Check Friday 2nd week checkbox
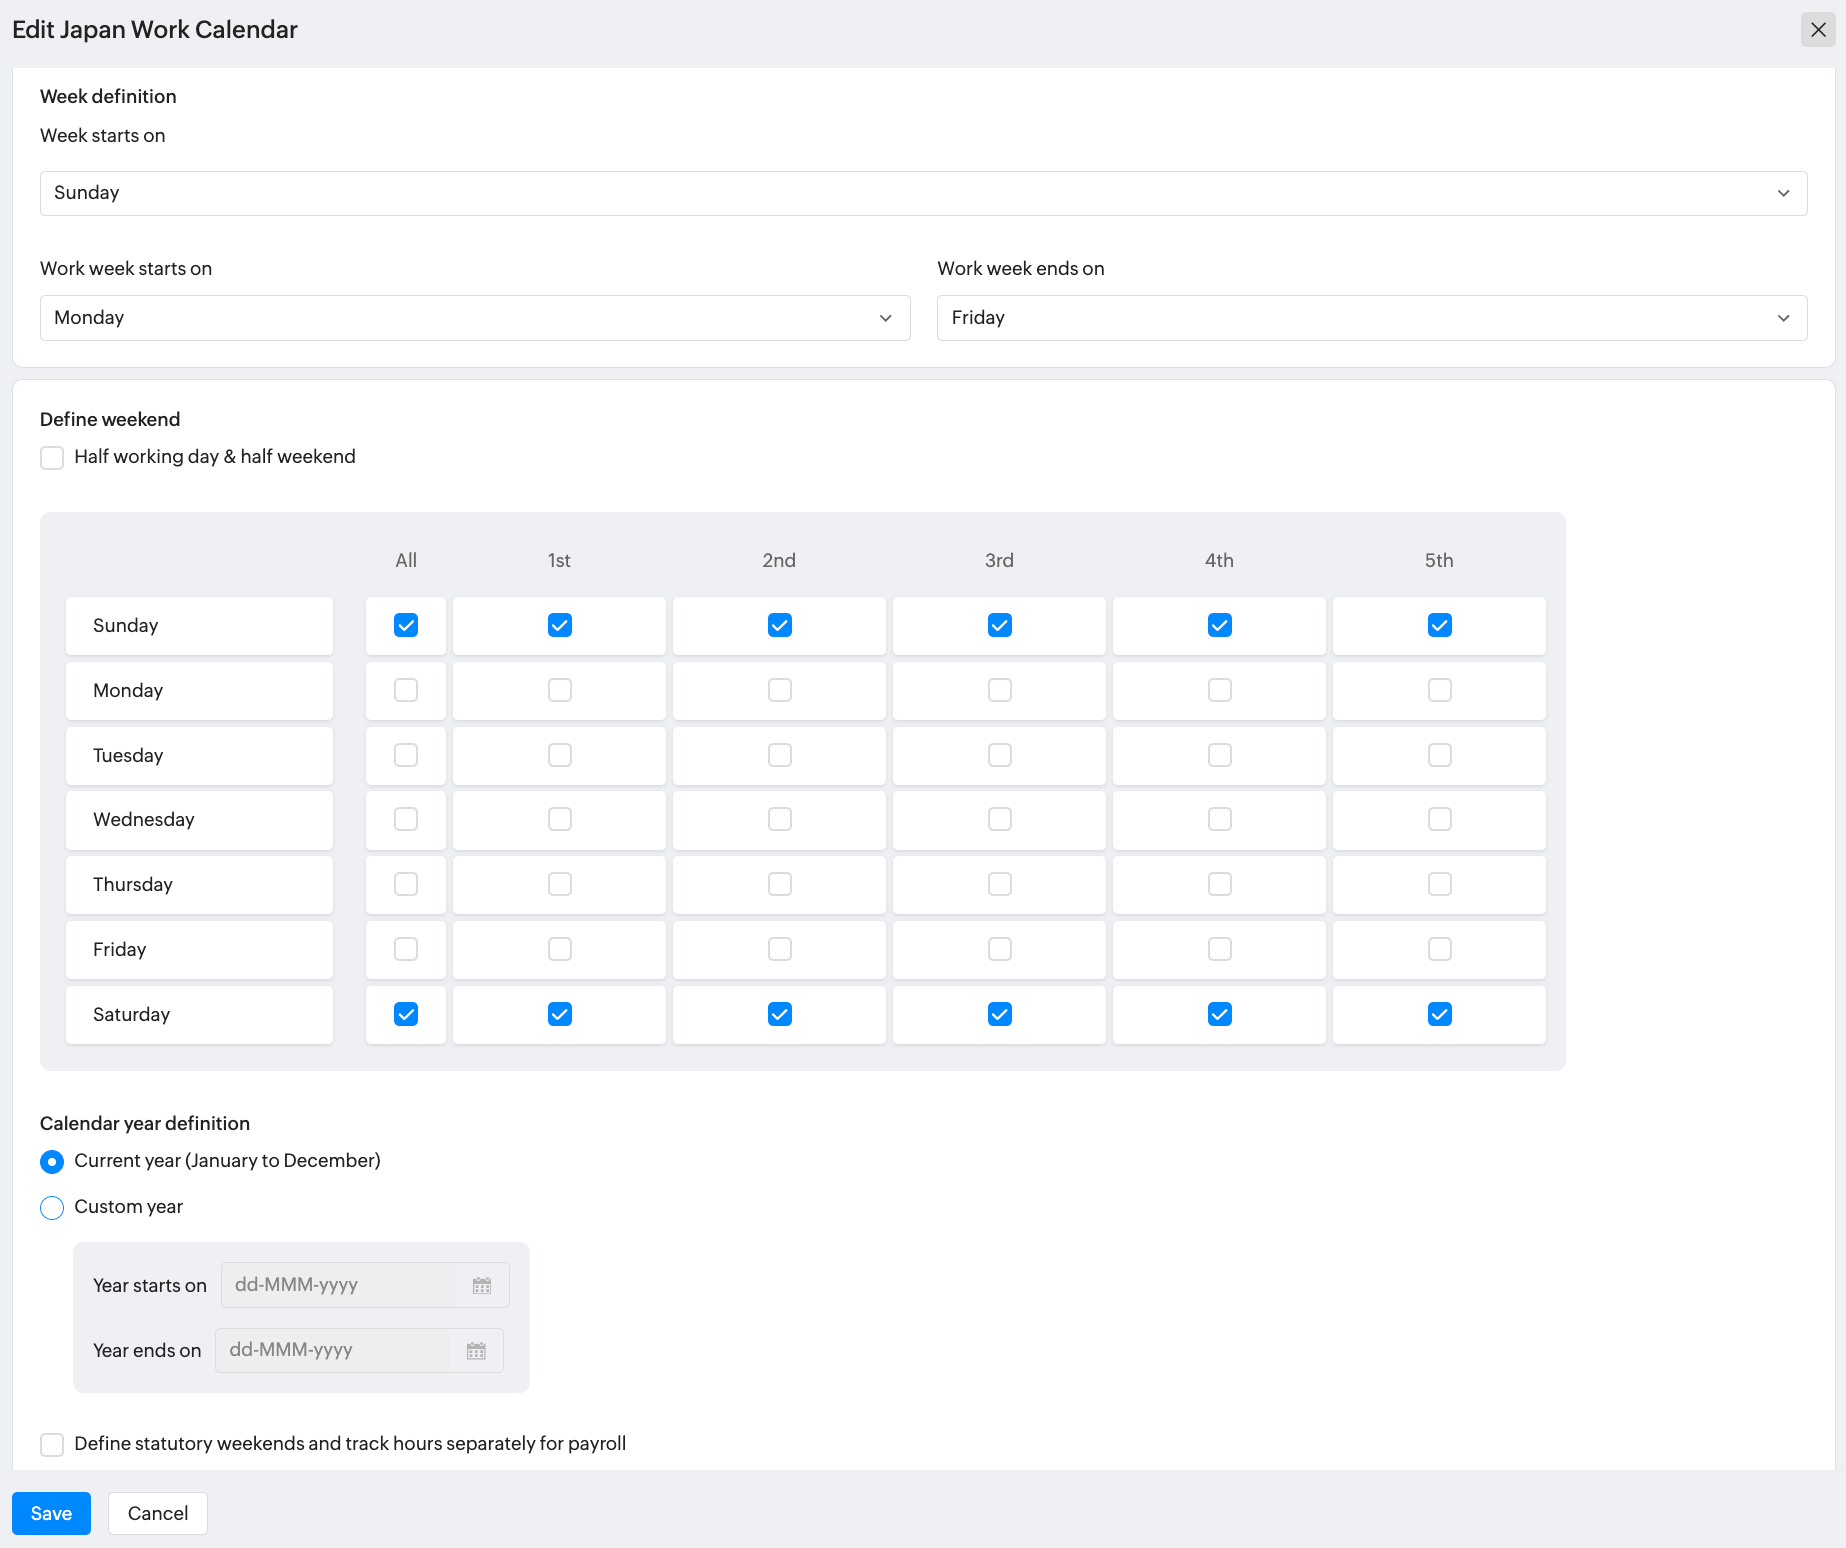This screenshot has width=1846, height=1548. point(780,949)
